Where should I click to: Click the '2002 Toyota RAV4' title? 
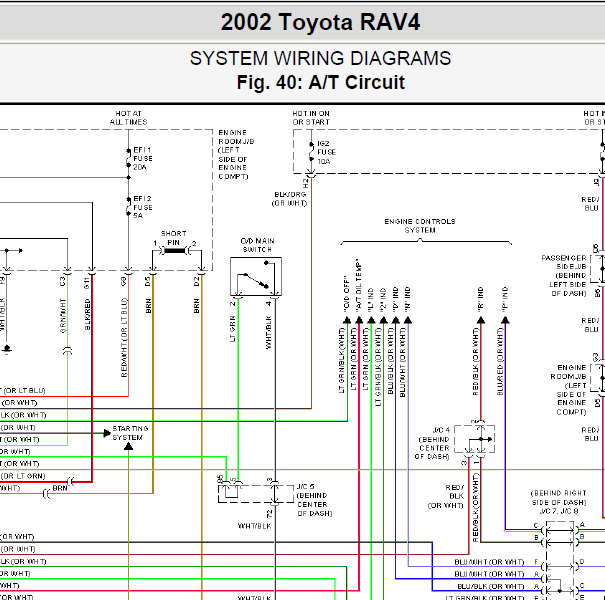pyautogui.click(x=320, y=22)
